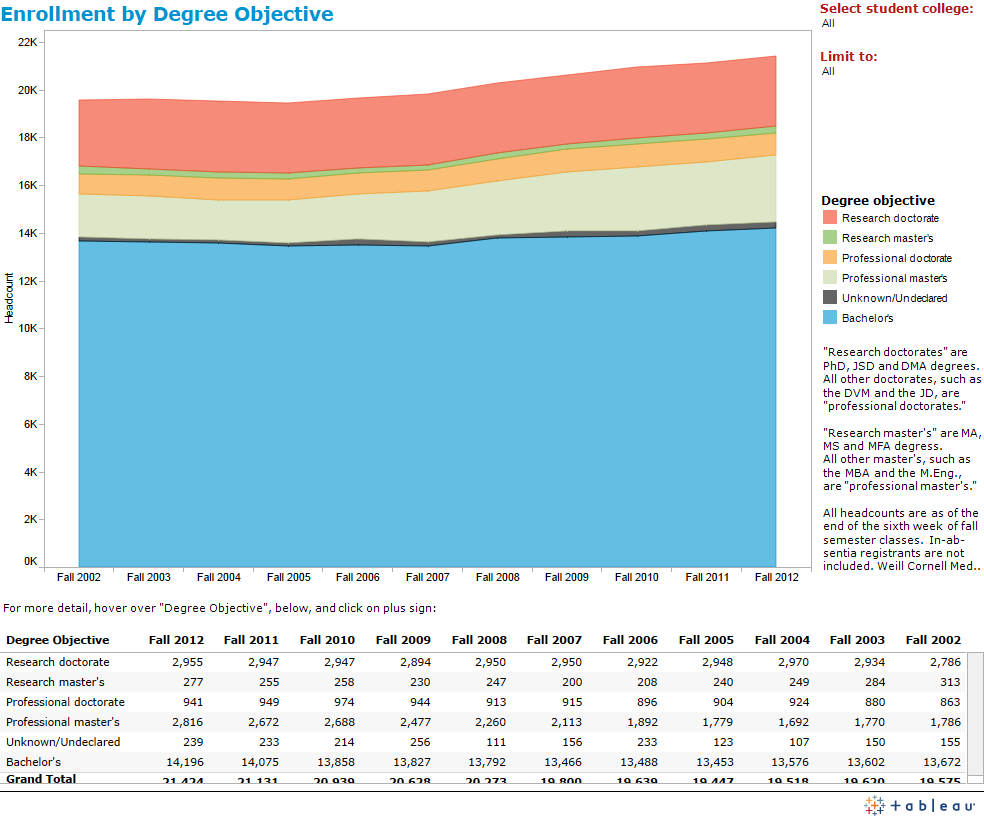Click the Fall 2006 column header
984x820 pixels.
point(630,640)
